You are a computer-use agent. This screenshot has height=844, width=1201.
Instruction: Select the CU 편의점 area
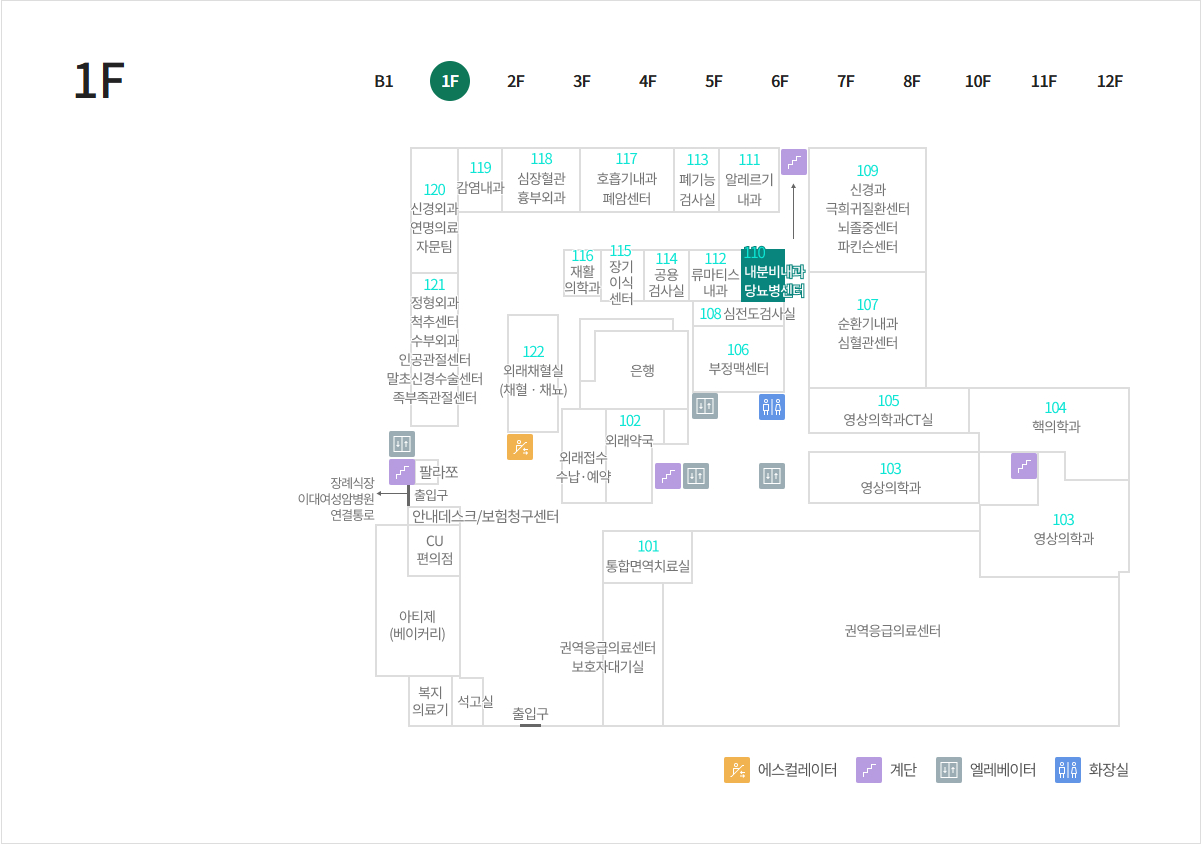(434, 550)
